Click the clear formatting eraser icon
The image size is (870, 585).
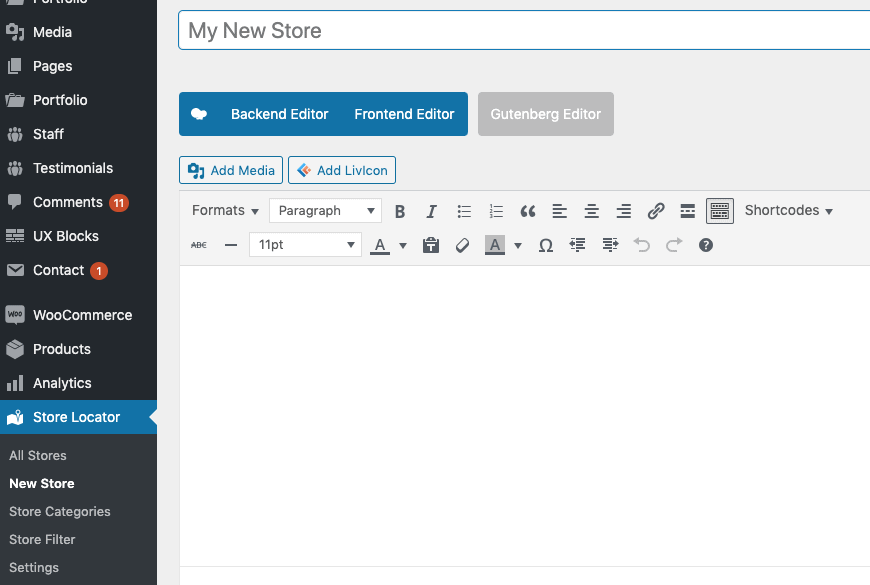click(462, 245)
